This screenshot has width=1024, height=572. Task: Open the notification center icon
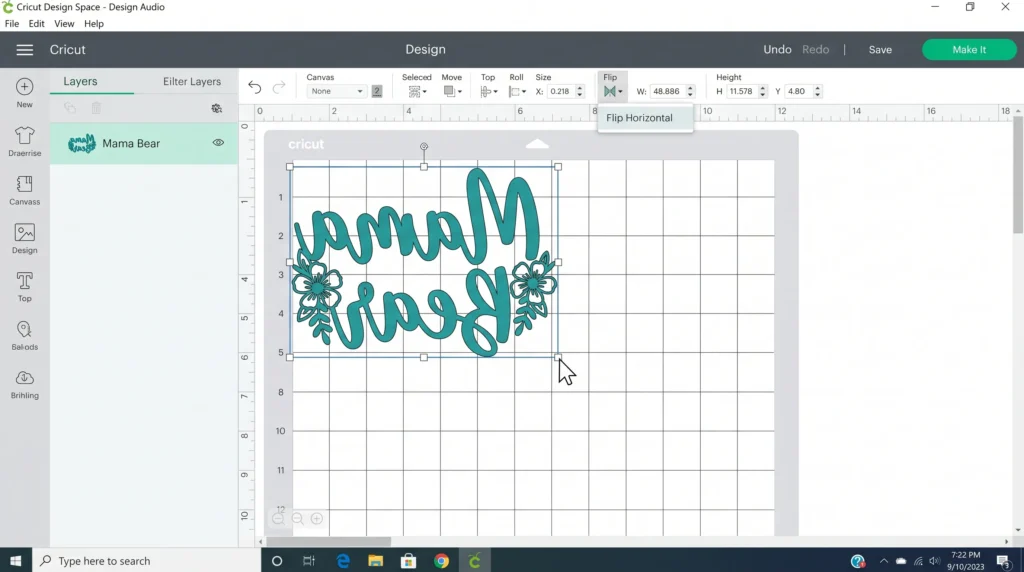point(1004,561)
